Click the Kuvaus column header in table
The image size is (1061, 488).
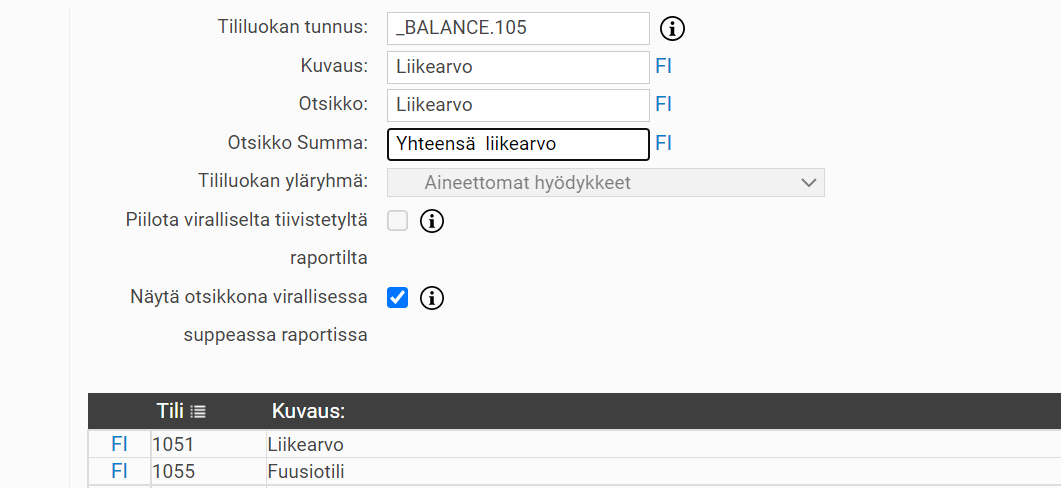[308, 411]
